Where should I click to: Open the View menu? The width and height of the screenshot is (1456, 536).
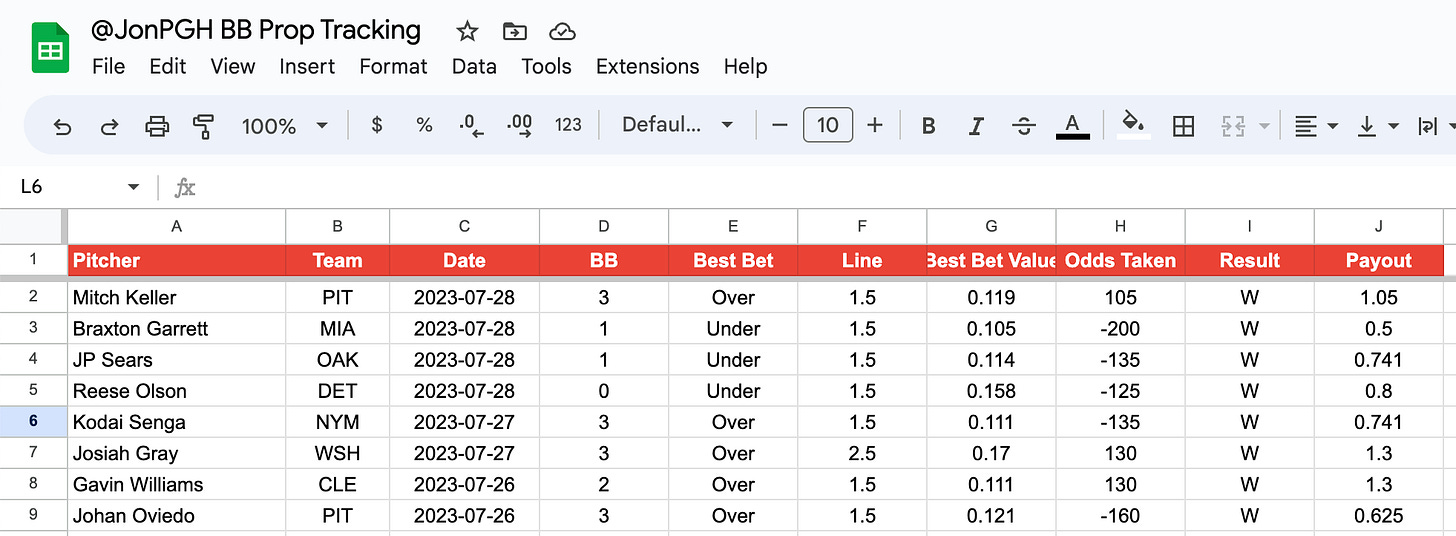[233, 66]
